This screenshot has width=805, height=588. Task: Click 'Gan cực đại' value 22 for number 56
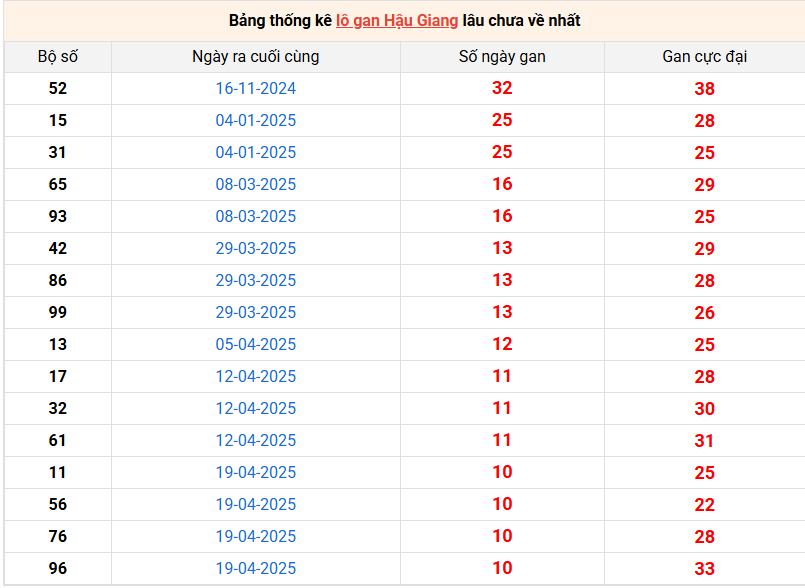[x=704, y=505]
